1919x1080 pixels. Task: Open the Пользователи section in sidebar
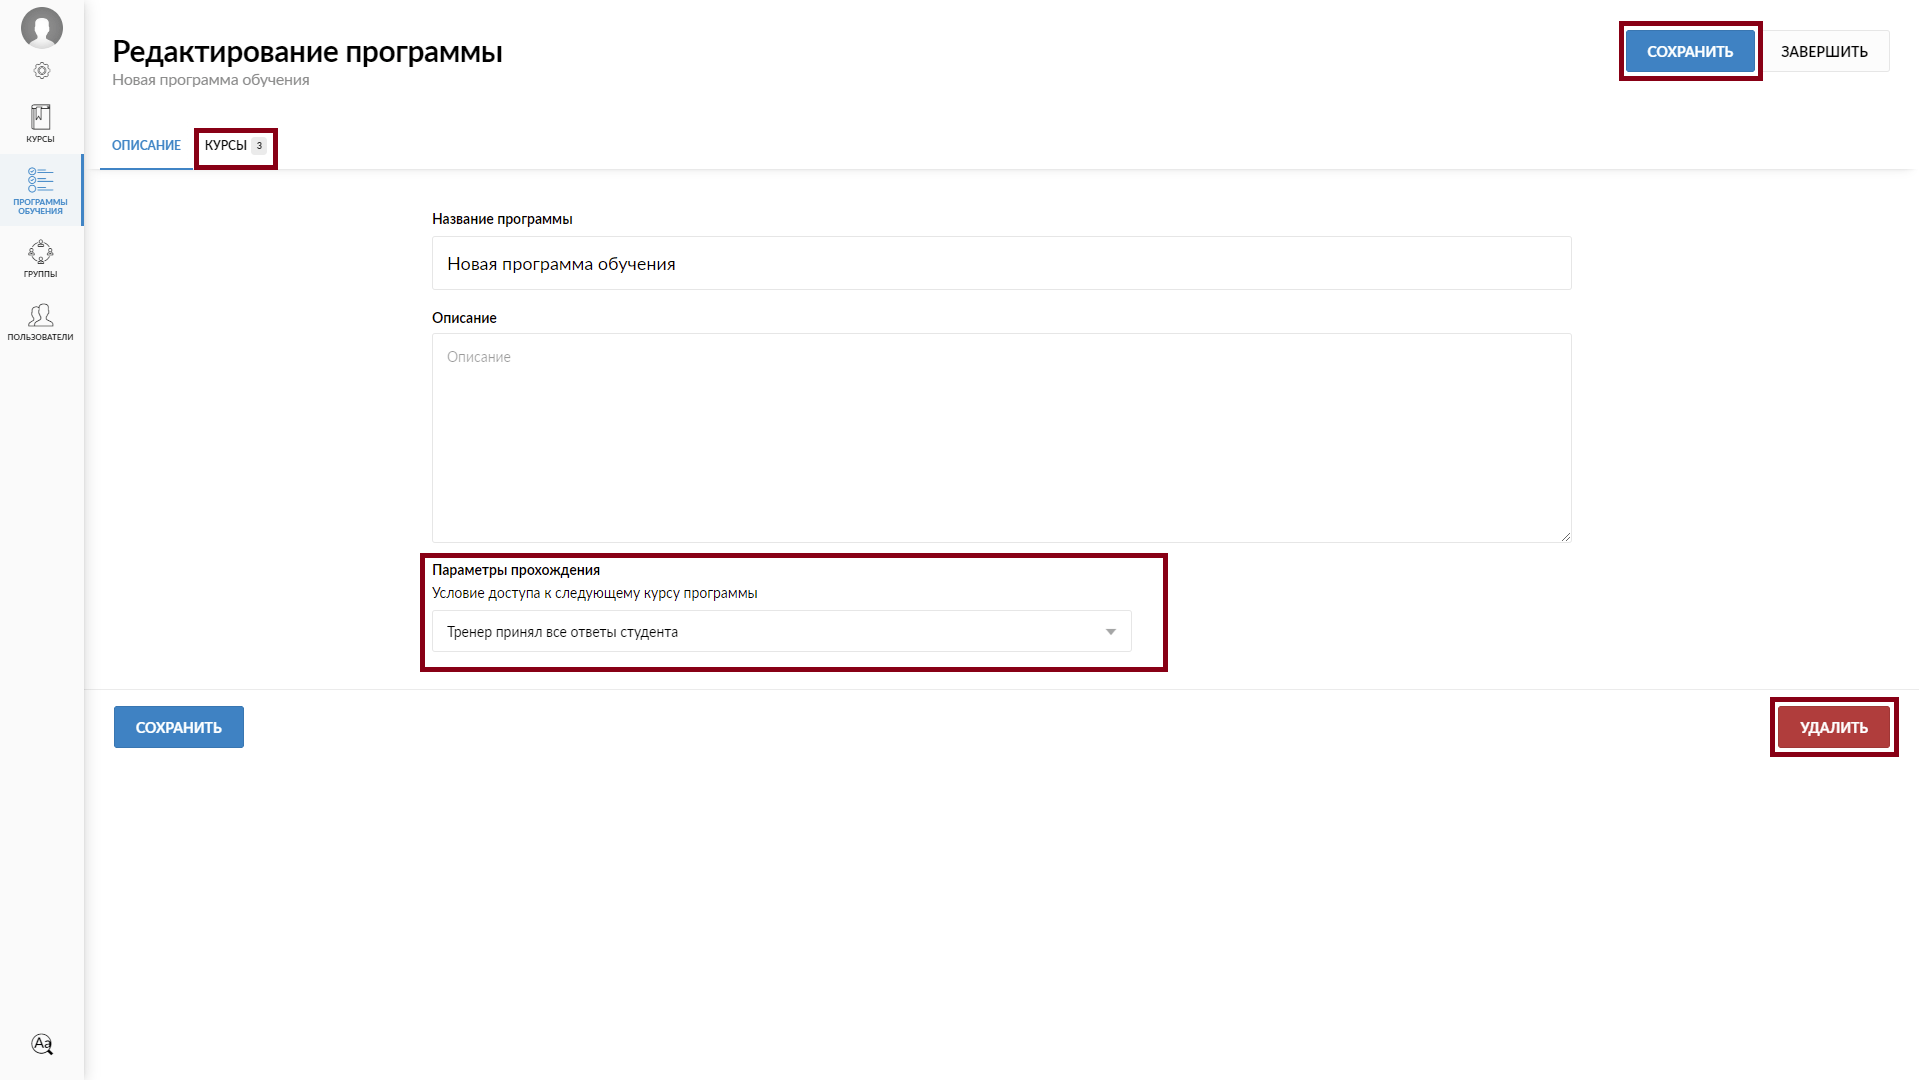(41, 322)
